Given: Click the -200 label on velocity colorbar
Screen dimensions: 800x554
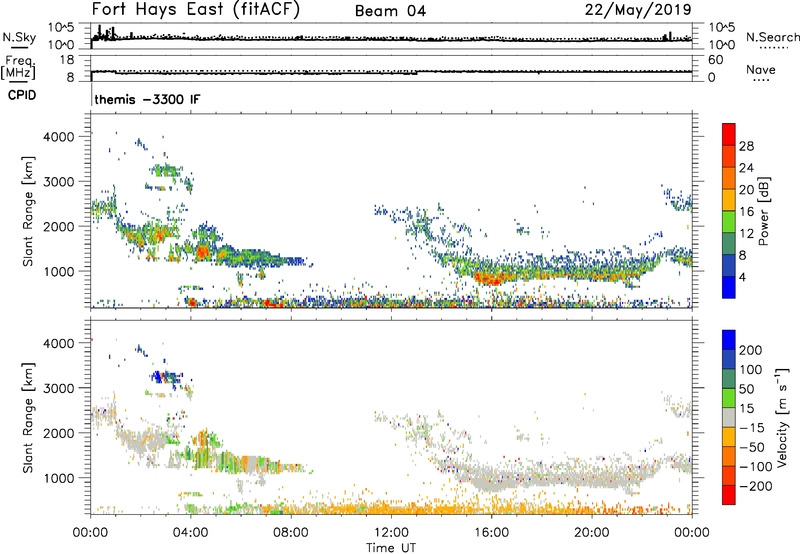Looking at the screenshot, I should 755,486.
